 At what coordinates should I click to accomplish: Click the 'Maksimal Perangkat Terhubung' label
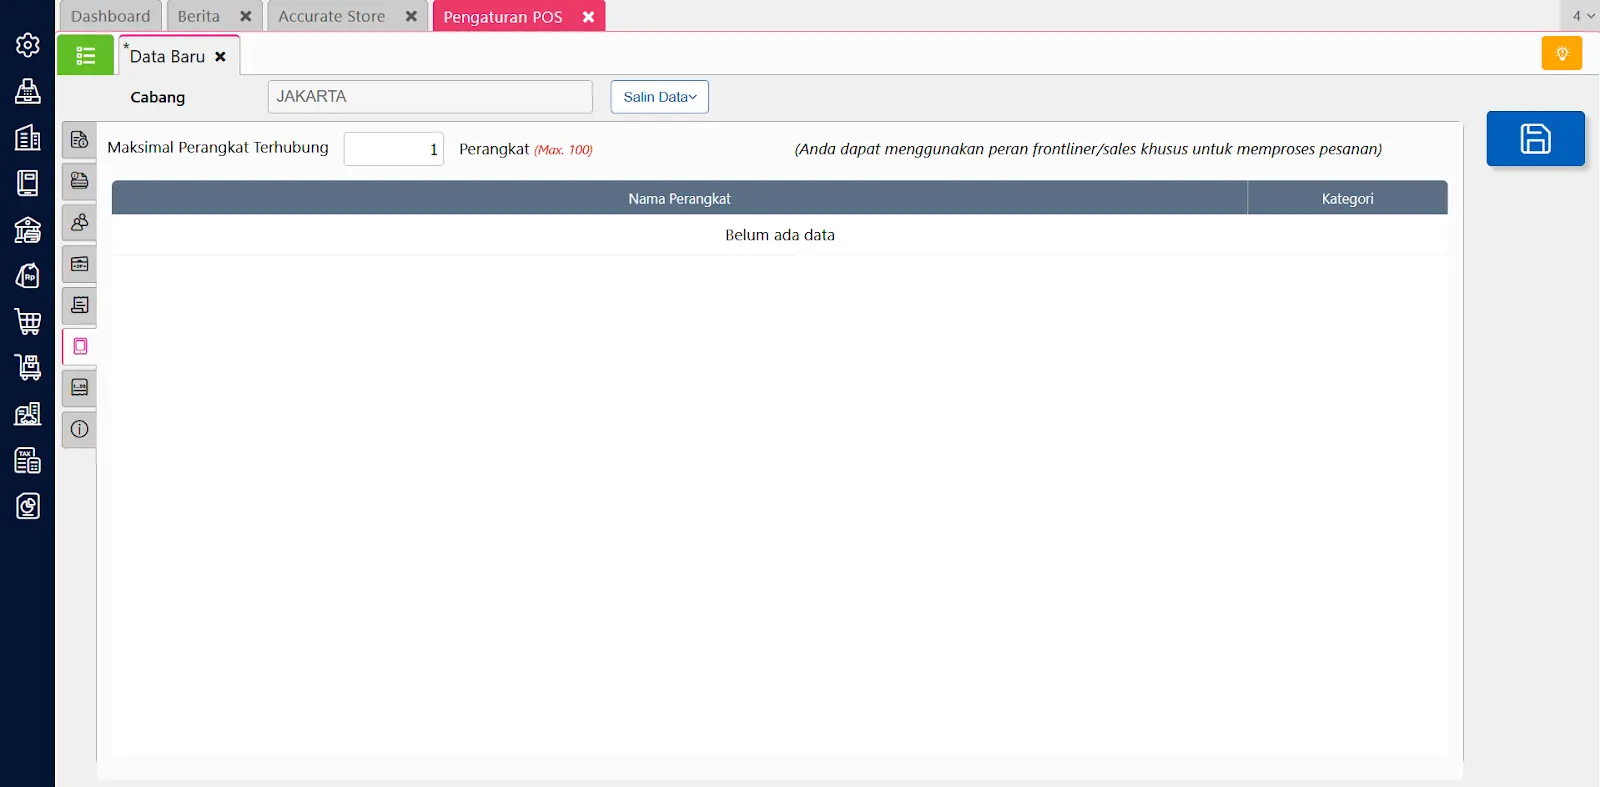pos(218,147)
